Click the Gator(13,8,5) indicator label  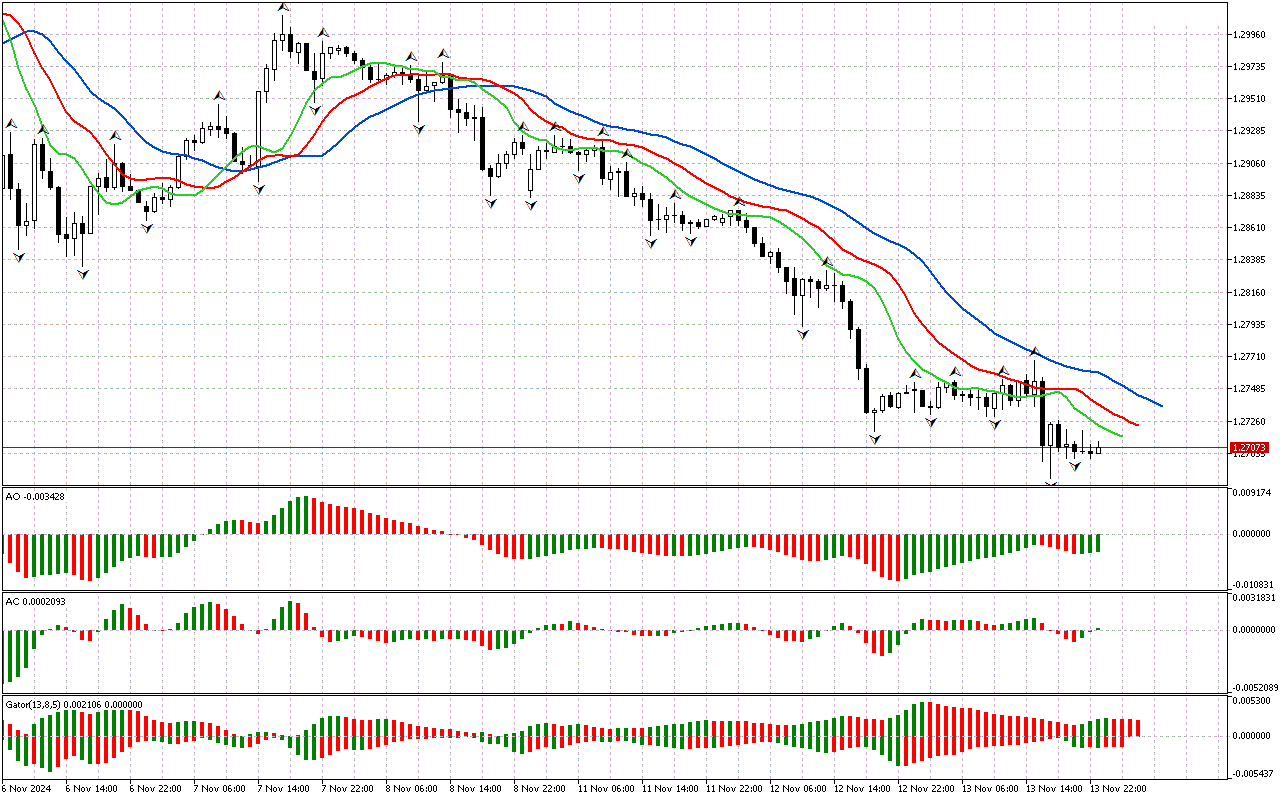coord(74,704)
